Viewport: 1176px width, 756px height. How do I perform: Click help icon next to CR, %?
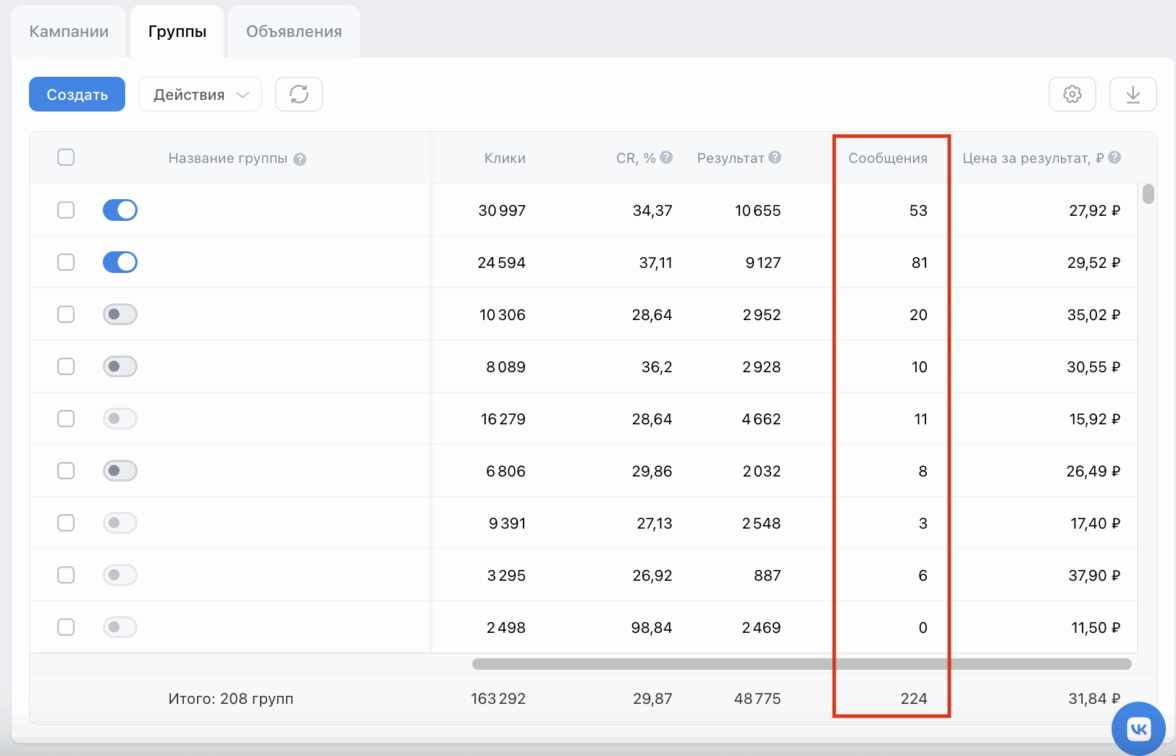point(666,158)
